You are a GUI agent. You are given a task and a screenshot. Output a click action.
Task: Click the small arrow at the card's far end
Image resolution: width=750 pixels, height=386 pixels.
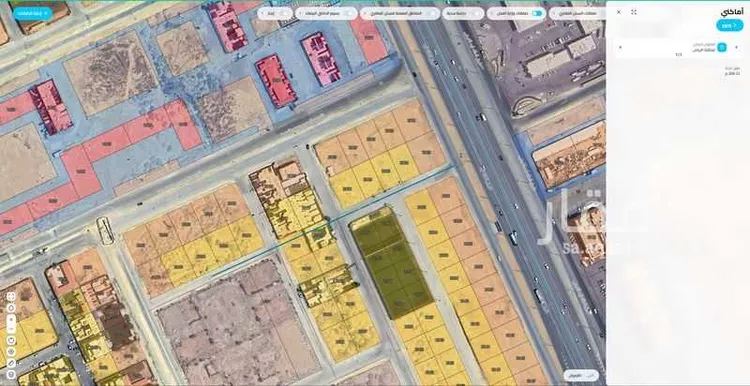pyautogui.click(x=620, y=47)
